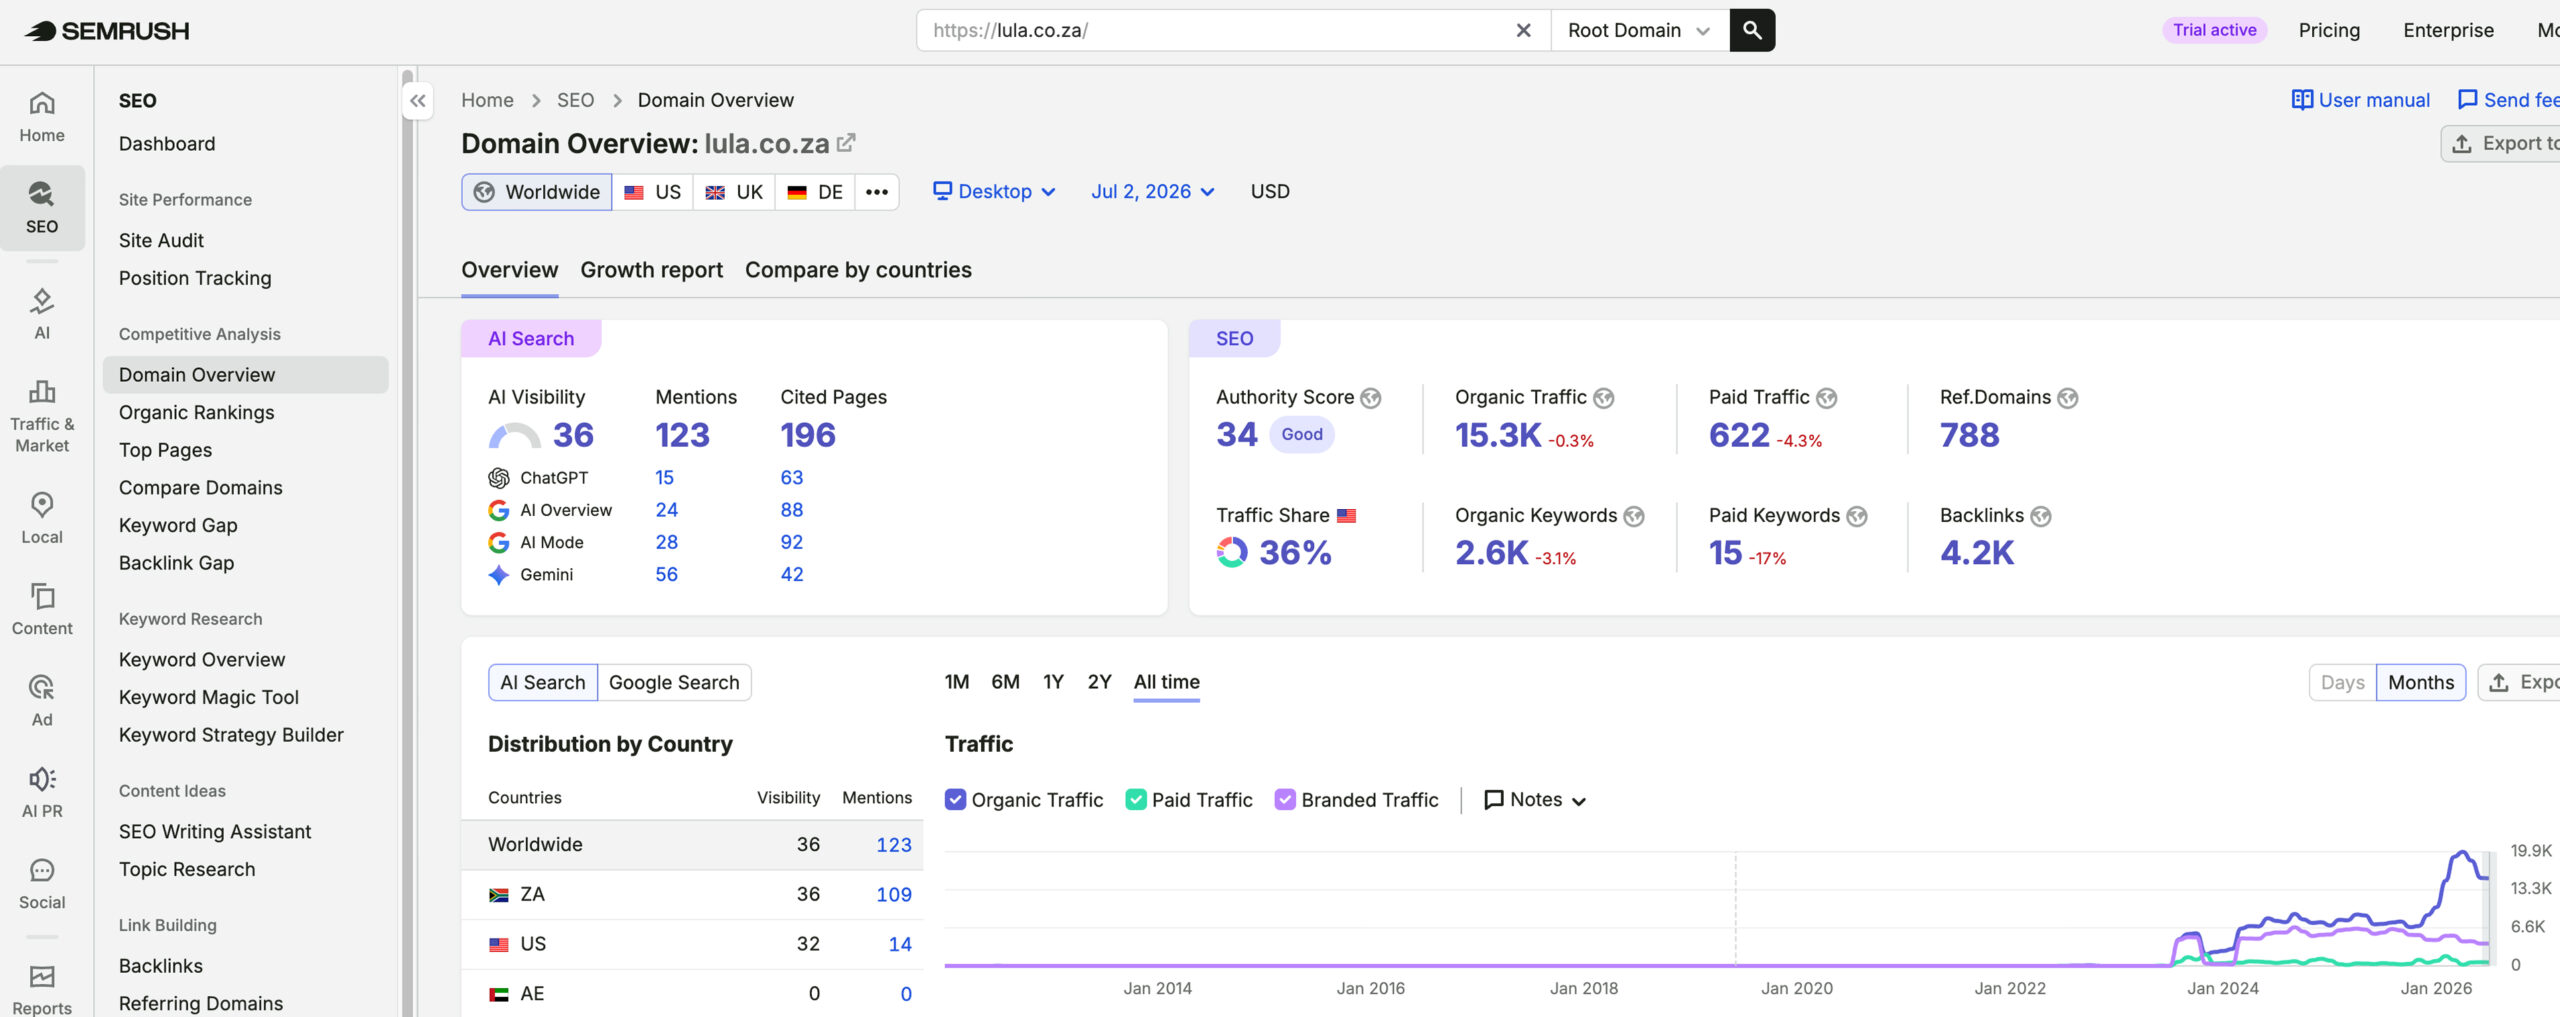Image resolution: width=2560 pixels, height=1017 pixels.
Task: Go to Home breadcrumb
Action: 487,100
